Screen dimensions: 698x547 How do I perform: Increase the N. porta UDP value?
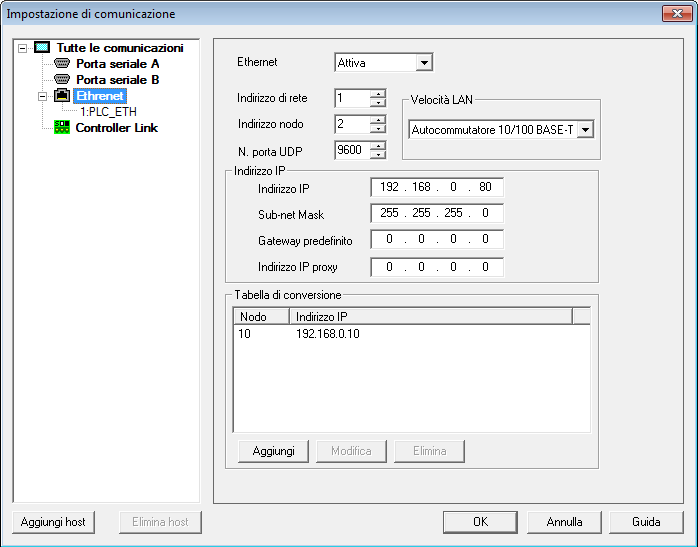point(378,146)
